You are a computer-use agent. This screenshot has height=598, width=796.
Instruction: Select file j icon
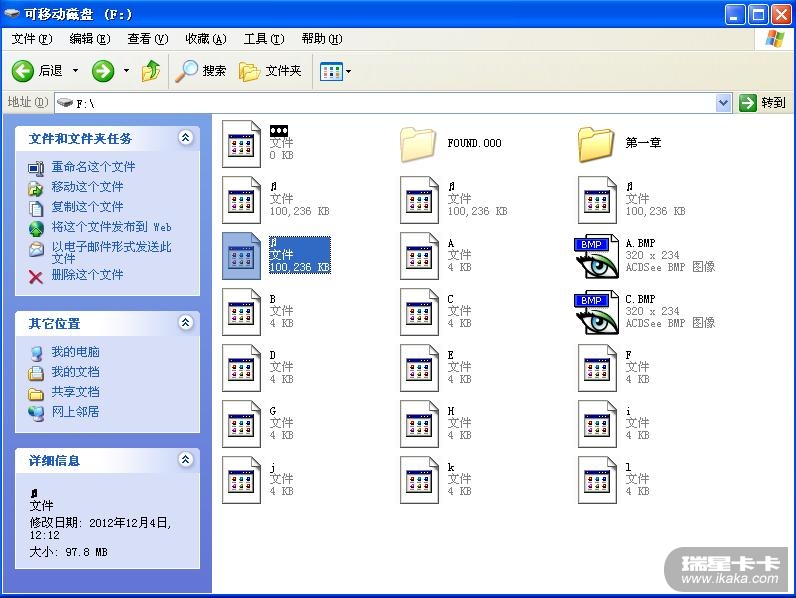[242, 480]
